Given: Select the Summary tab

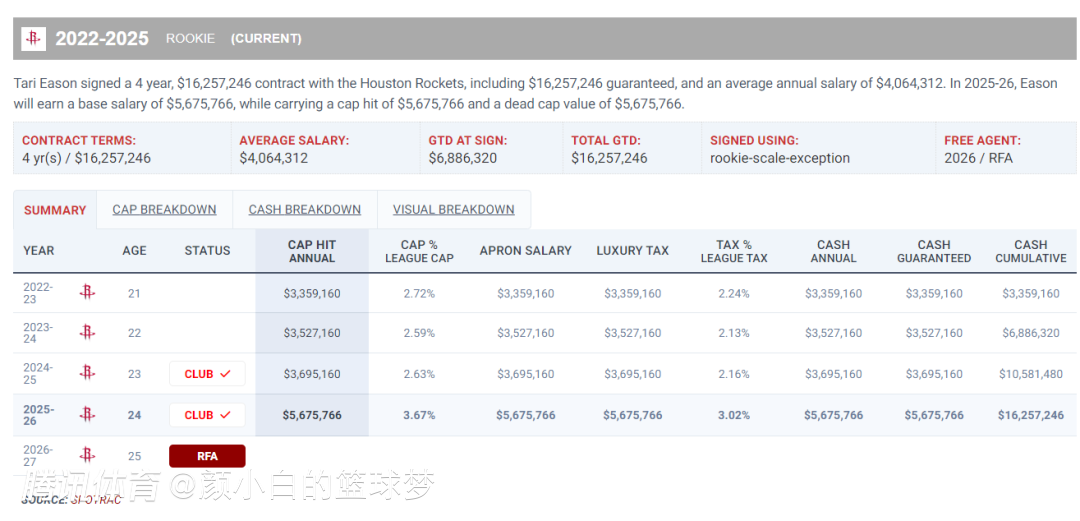Looking at the screenshot, I should pos(55,210).
